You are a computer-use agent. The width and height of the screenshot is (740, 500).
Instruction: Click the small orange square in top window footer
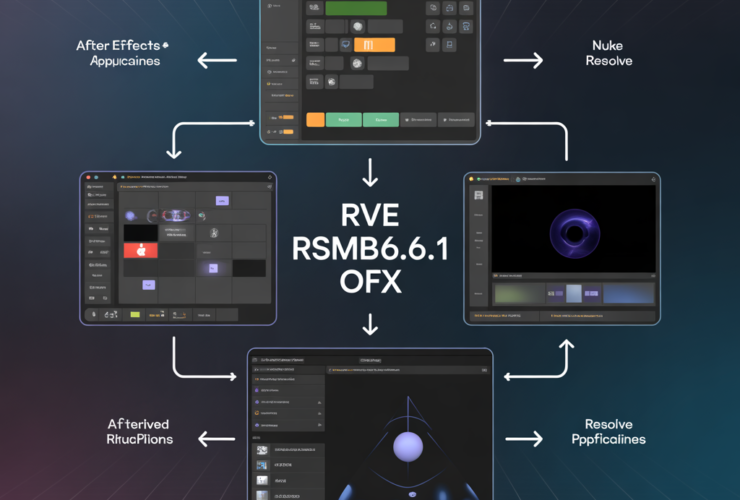[315, 119]
